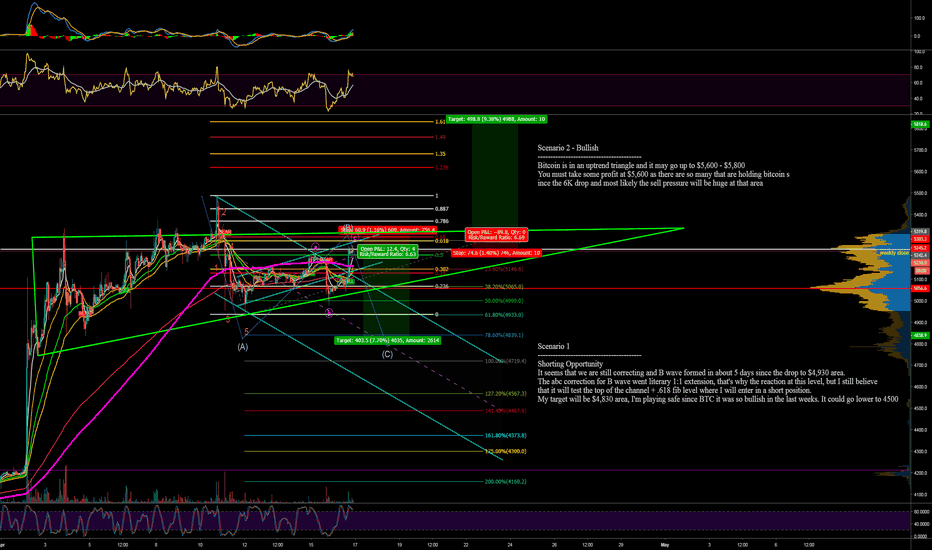The height and width of the screenshot is (550, 932).
Task: Click the 161.80%(4373.8) extension label
Action: click(505, 436)
